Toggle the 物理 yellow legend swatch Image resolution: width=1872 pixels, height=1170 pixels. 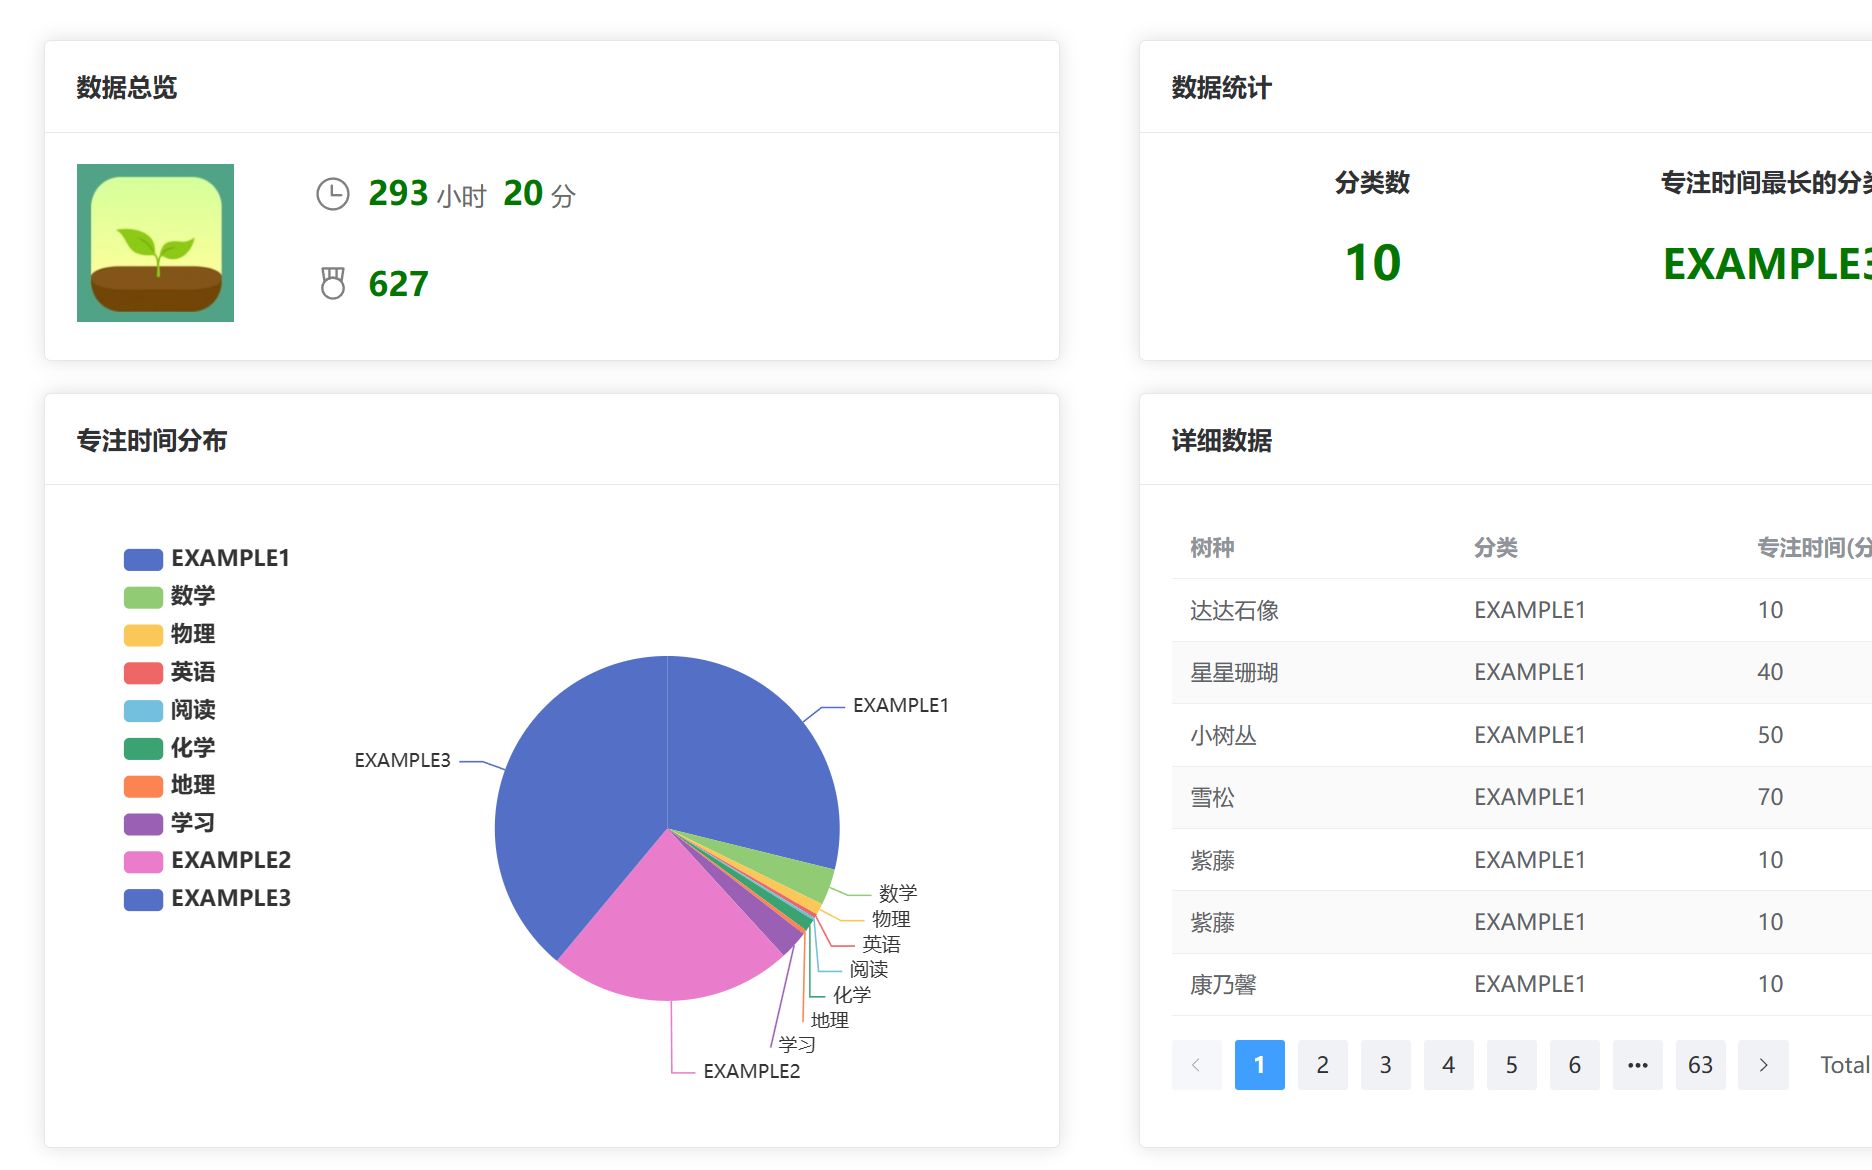tap(143, 635)
